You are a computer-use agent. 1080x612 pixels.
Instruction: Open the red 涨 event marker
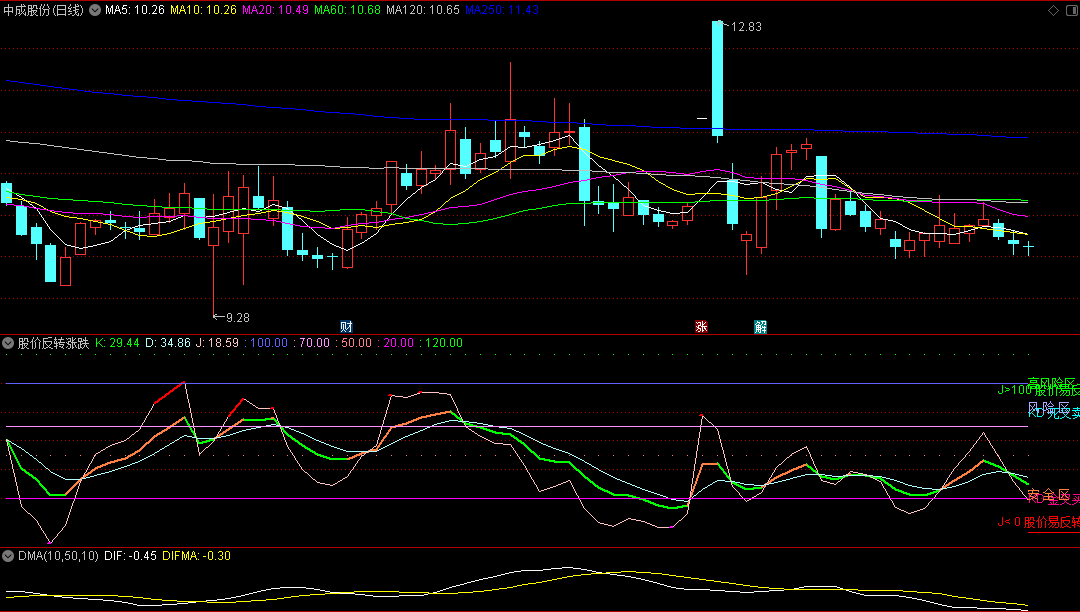point(701,326)
